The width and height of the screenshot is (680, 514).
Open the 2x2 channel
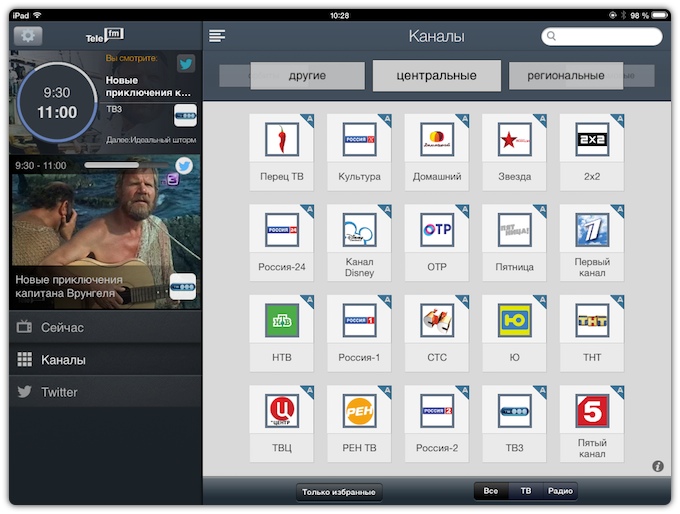click(x=592, y=152)
